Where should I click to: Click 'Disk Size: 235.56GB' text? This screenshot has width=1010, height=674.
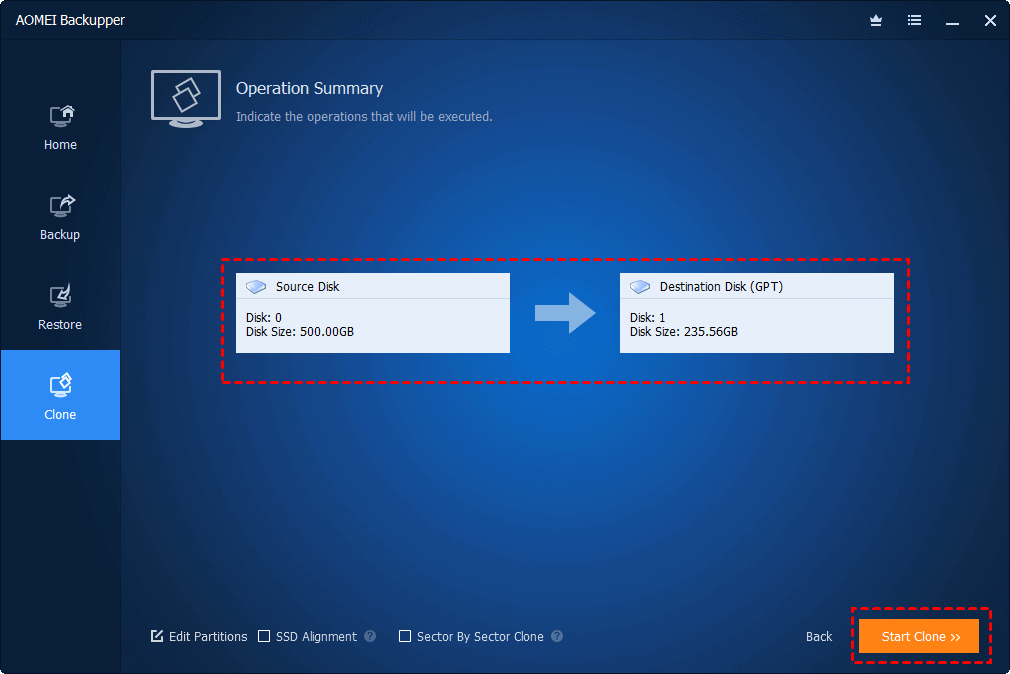[x=683, y=332]
